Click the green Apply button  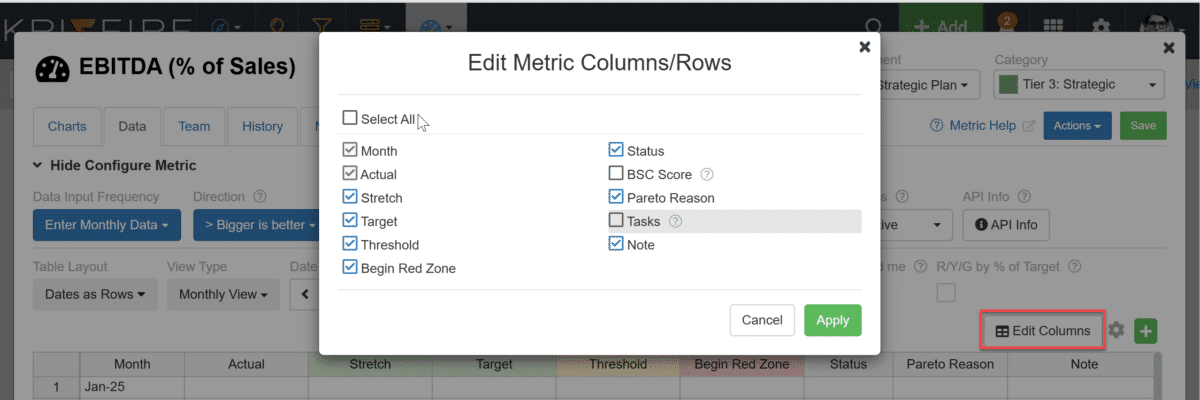833,320
